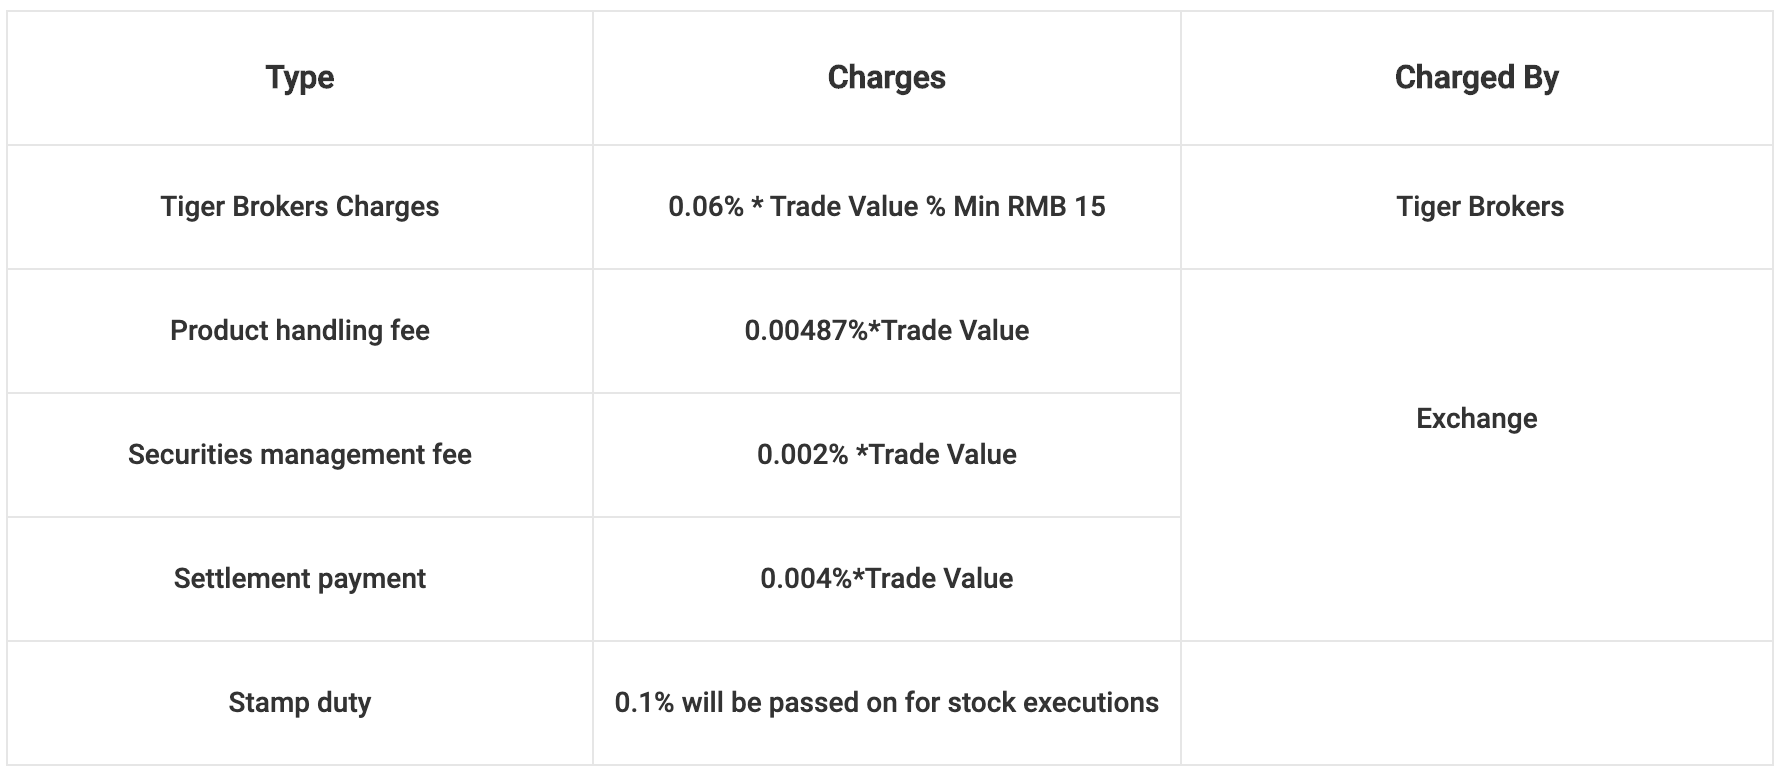Select the Settlement payment cell

[x=300, y=579]
